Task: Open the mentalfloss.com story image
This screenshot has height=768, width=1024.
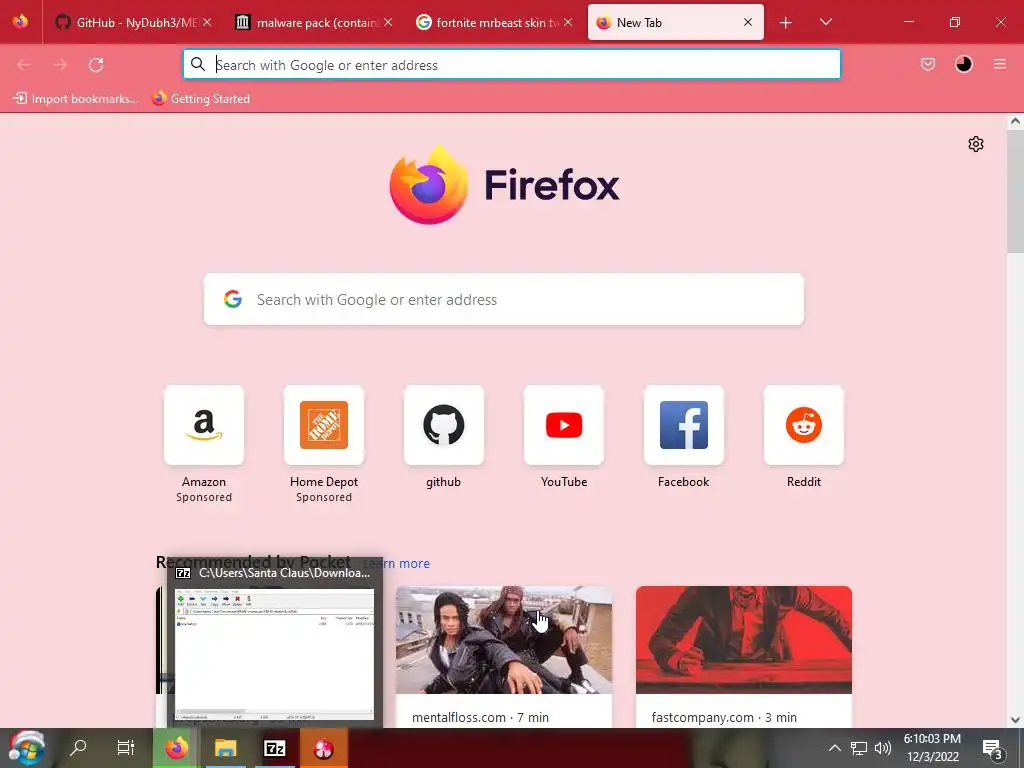Action: [504, 640]
